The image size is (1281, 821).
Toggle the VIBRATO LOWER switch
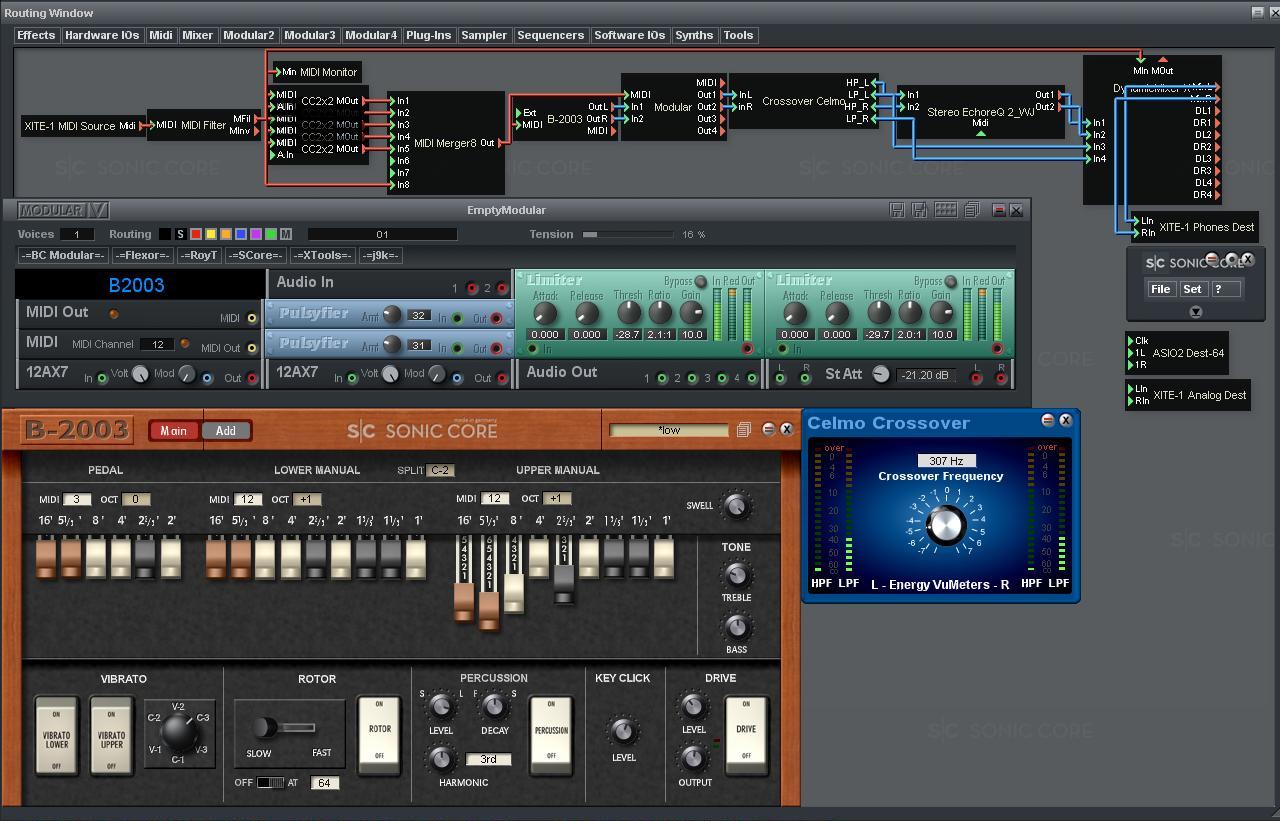(x=56, y=736)
